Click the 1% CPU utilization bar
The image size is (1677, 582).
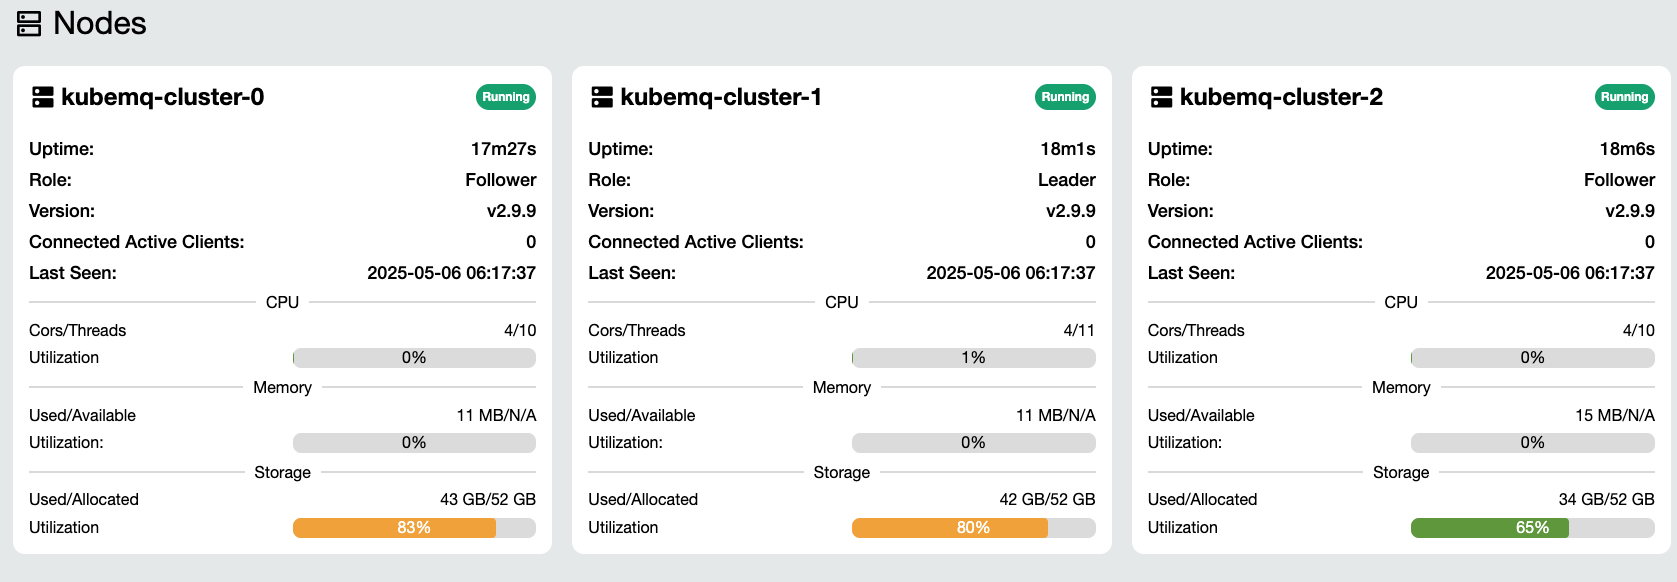pos(973,358)
